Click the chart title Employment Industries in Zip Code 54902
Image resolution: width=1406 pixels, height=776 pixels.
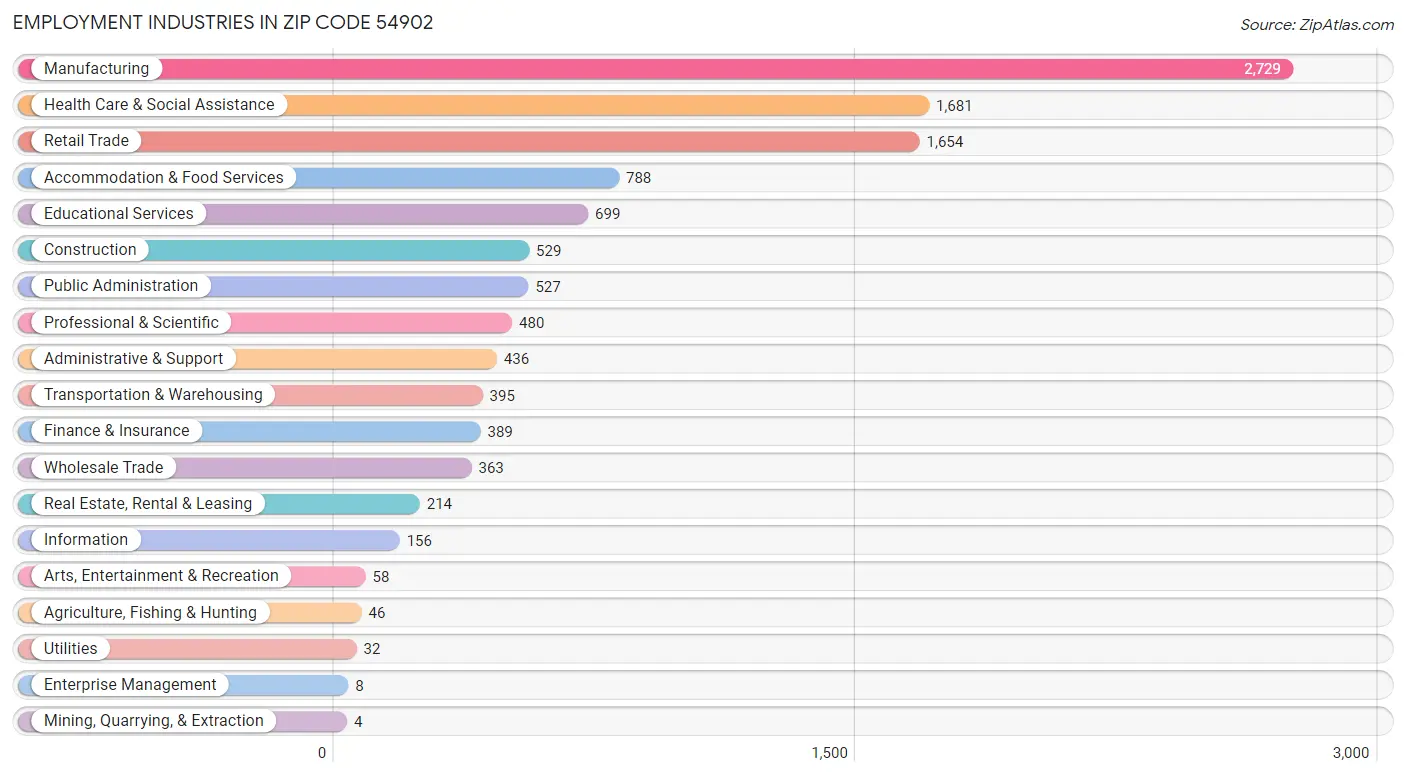pos(223,23)
